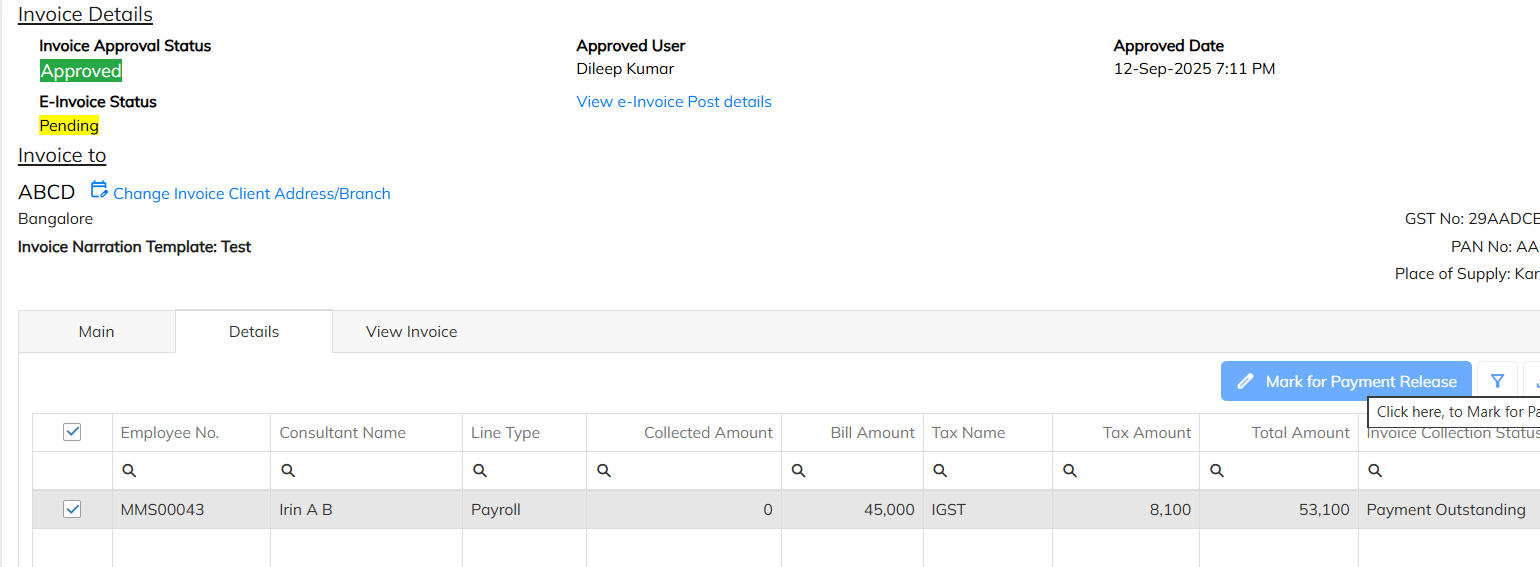Open View e-Invoice Post details link
1540x567 pixels.
674,102
